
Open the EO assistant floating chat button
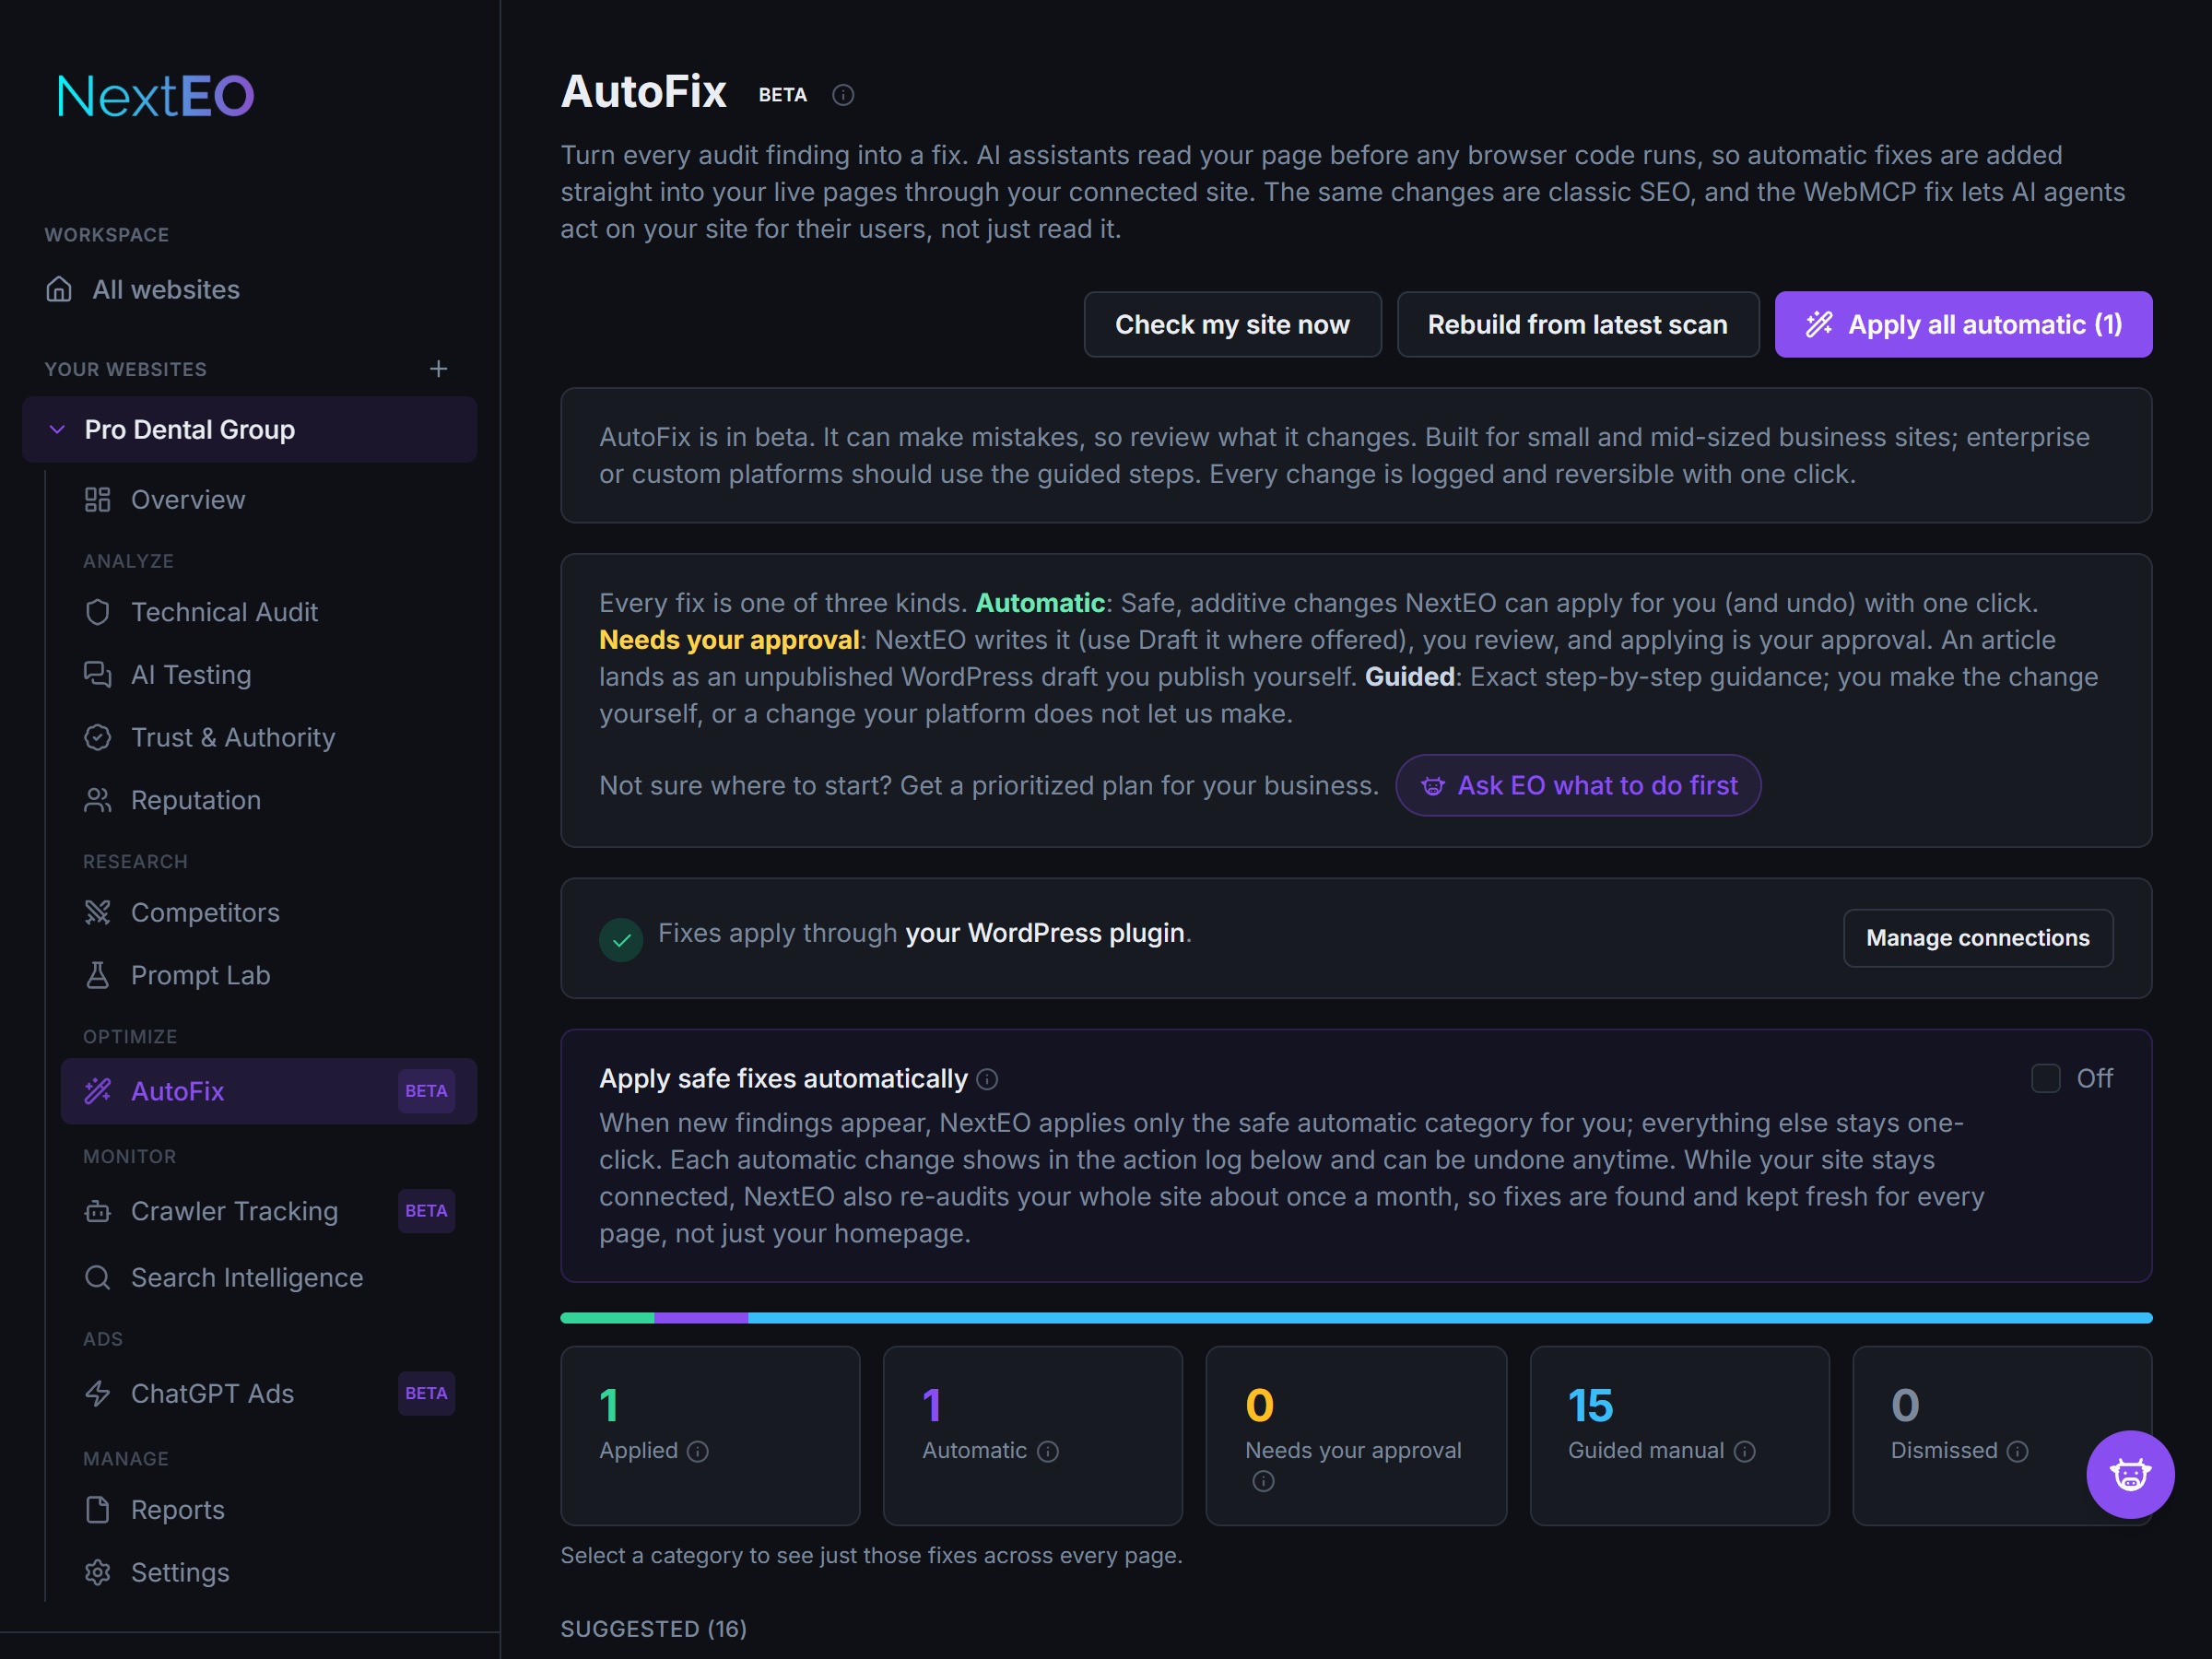[2130, 1474]
